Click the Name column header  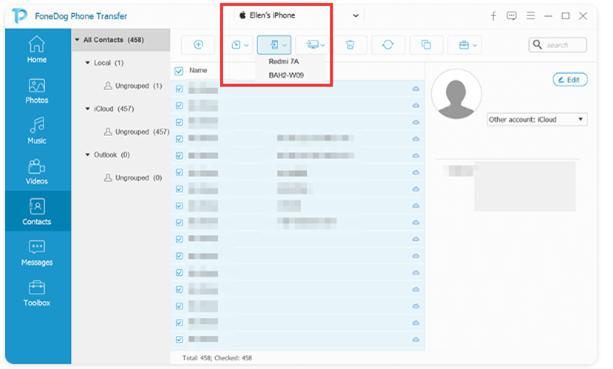click(198, 70)
